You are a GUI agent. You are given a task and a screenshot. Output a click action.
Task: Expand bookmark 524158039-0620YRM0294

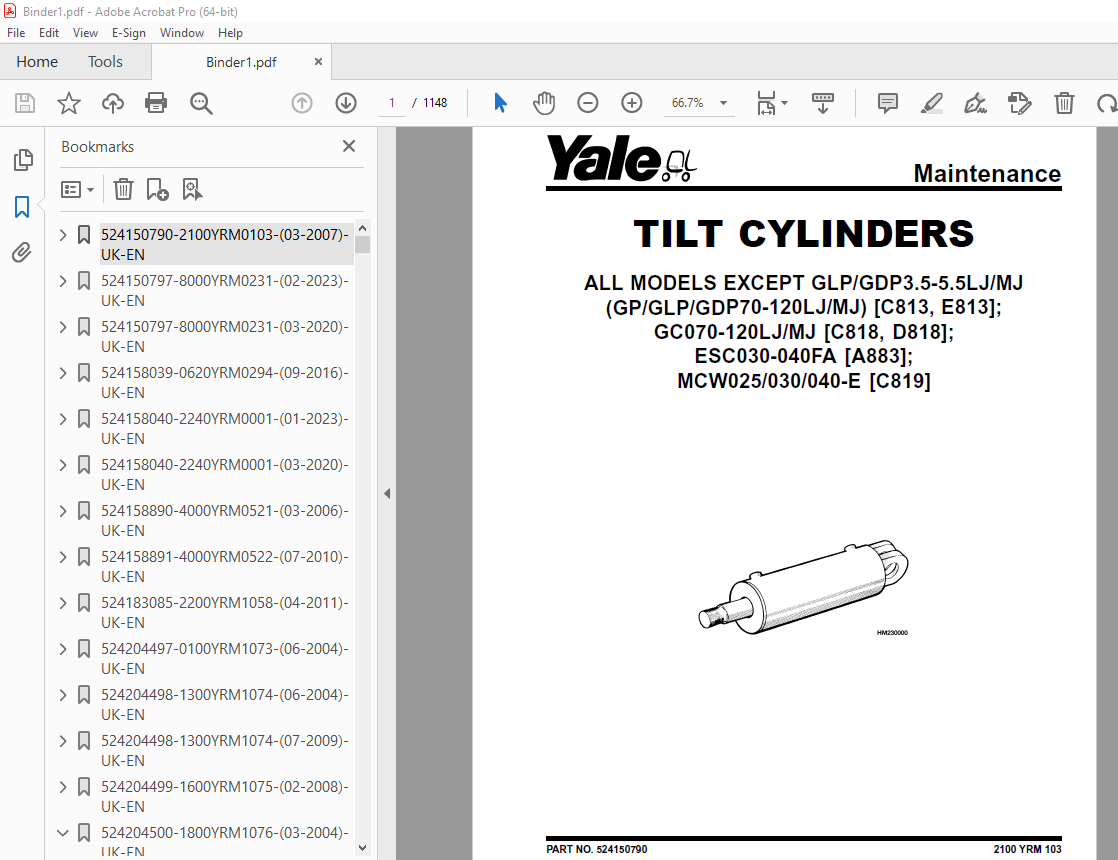point(63,373)
